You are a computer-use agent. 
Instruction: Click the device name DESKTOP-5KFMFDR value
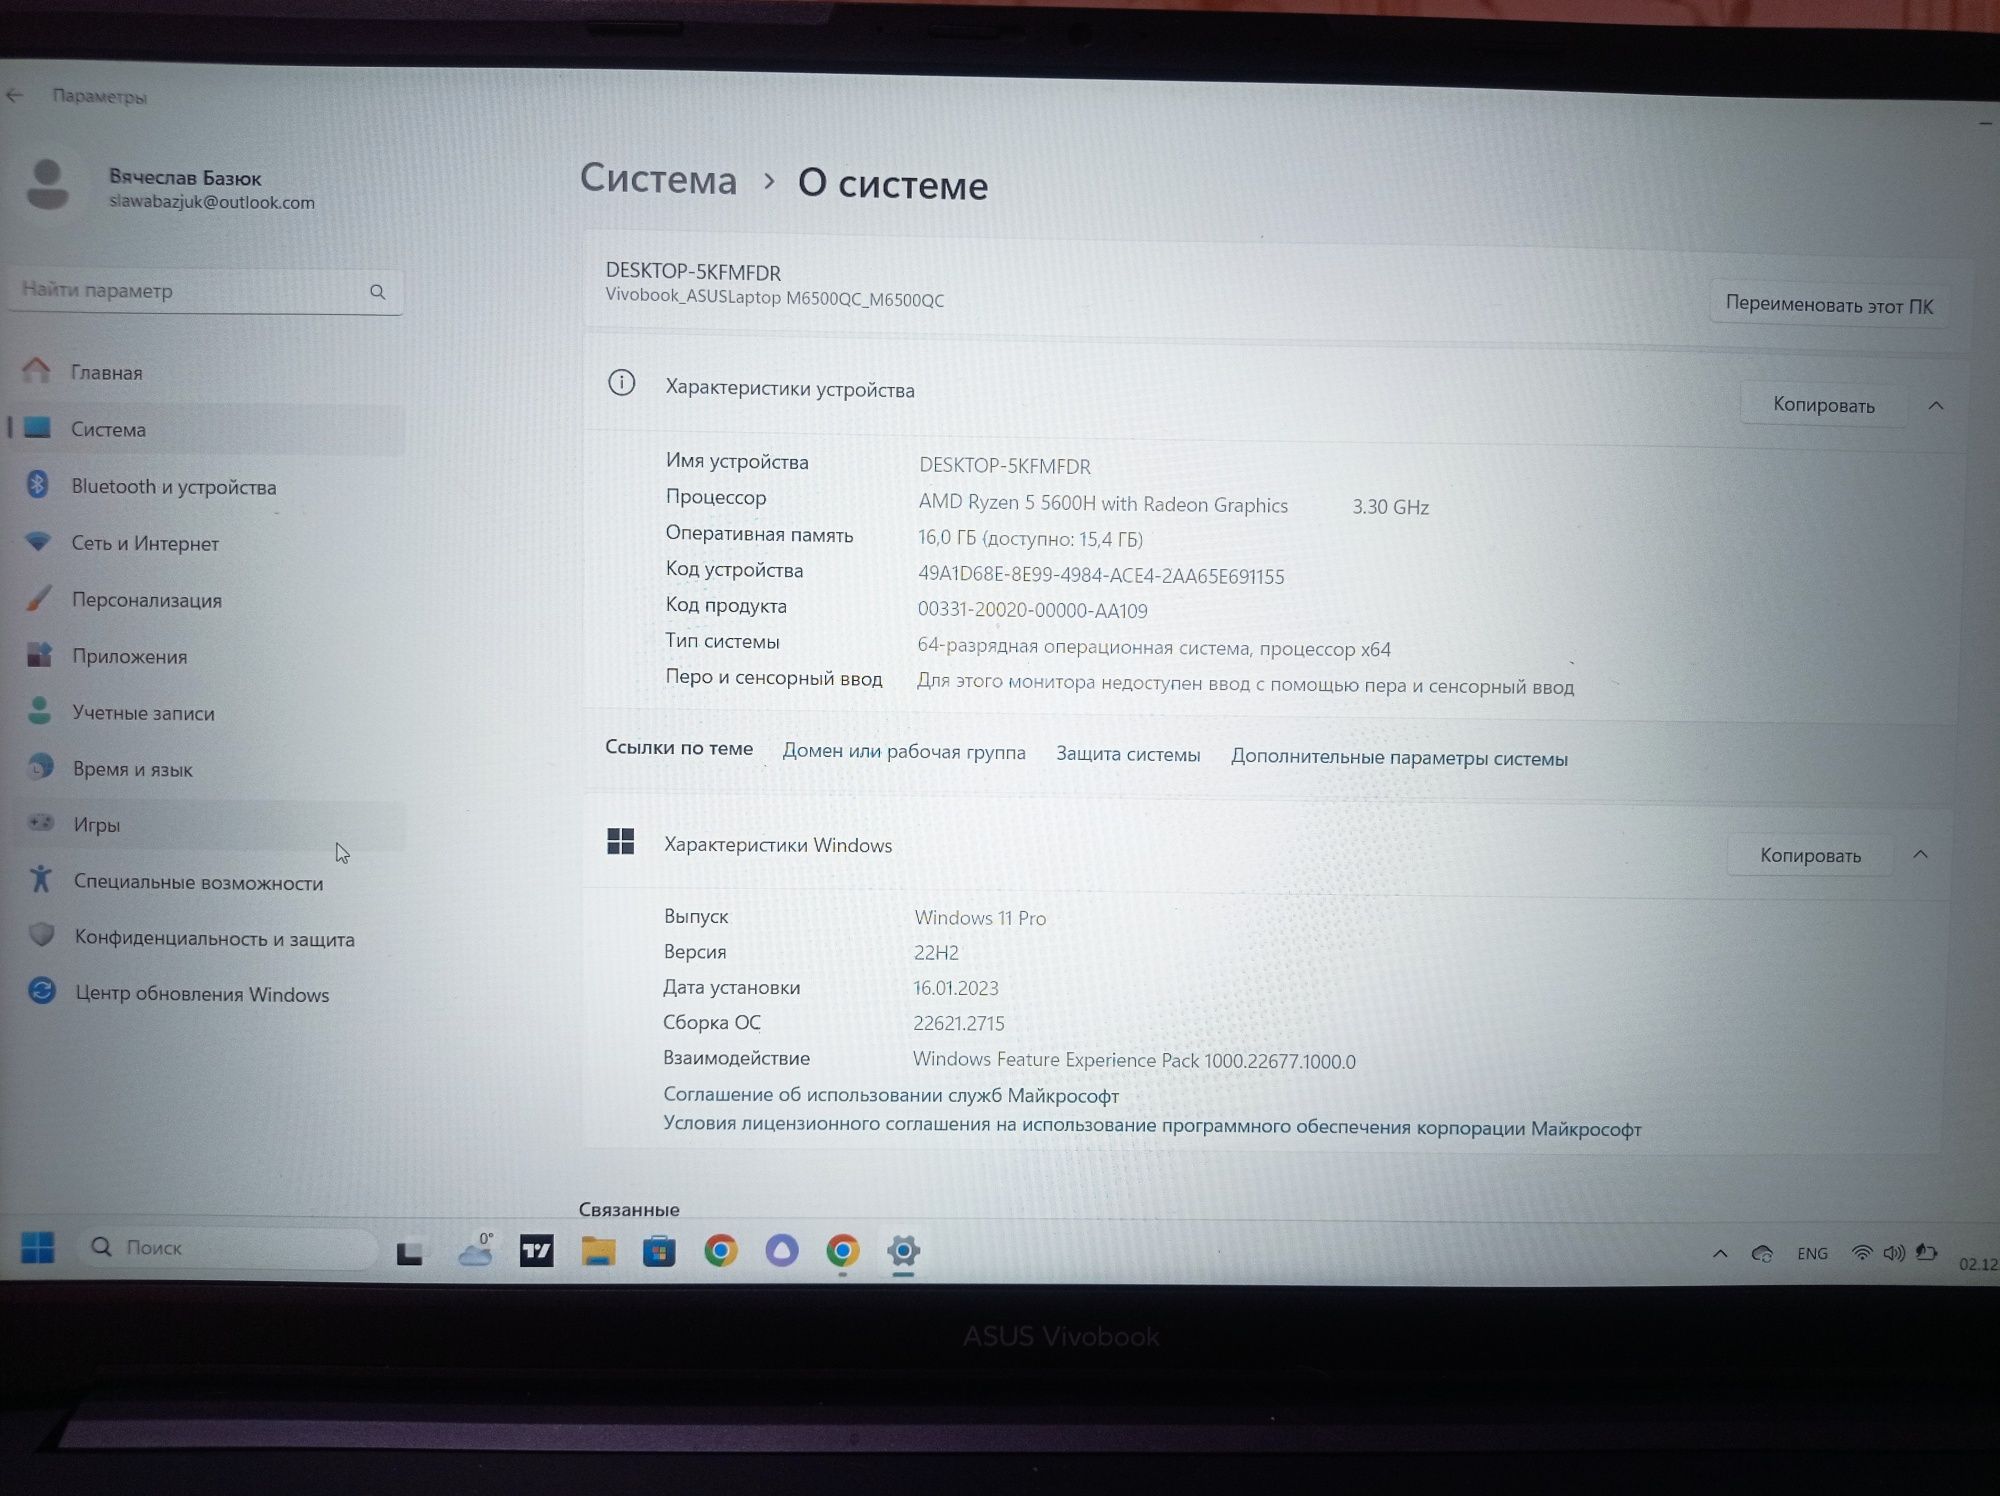(x=1005, y=466)
